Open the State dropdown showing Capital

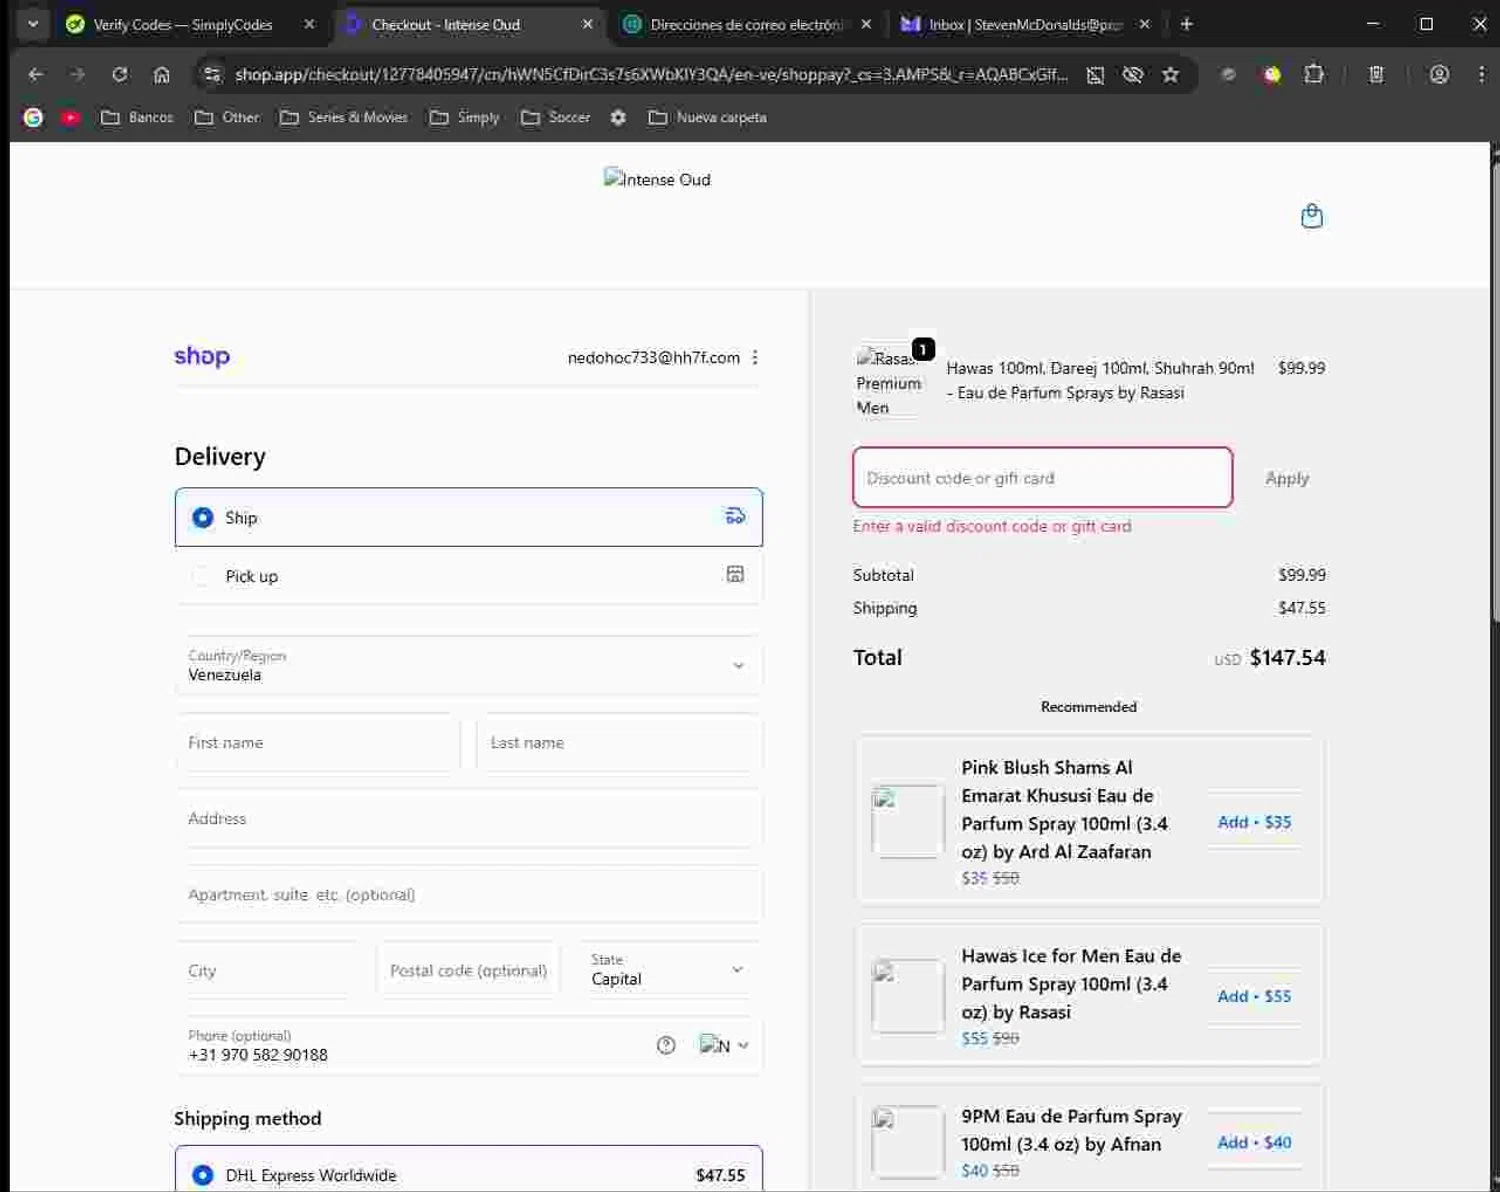(667, 970)
